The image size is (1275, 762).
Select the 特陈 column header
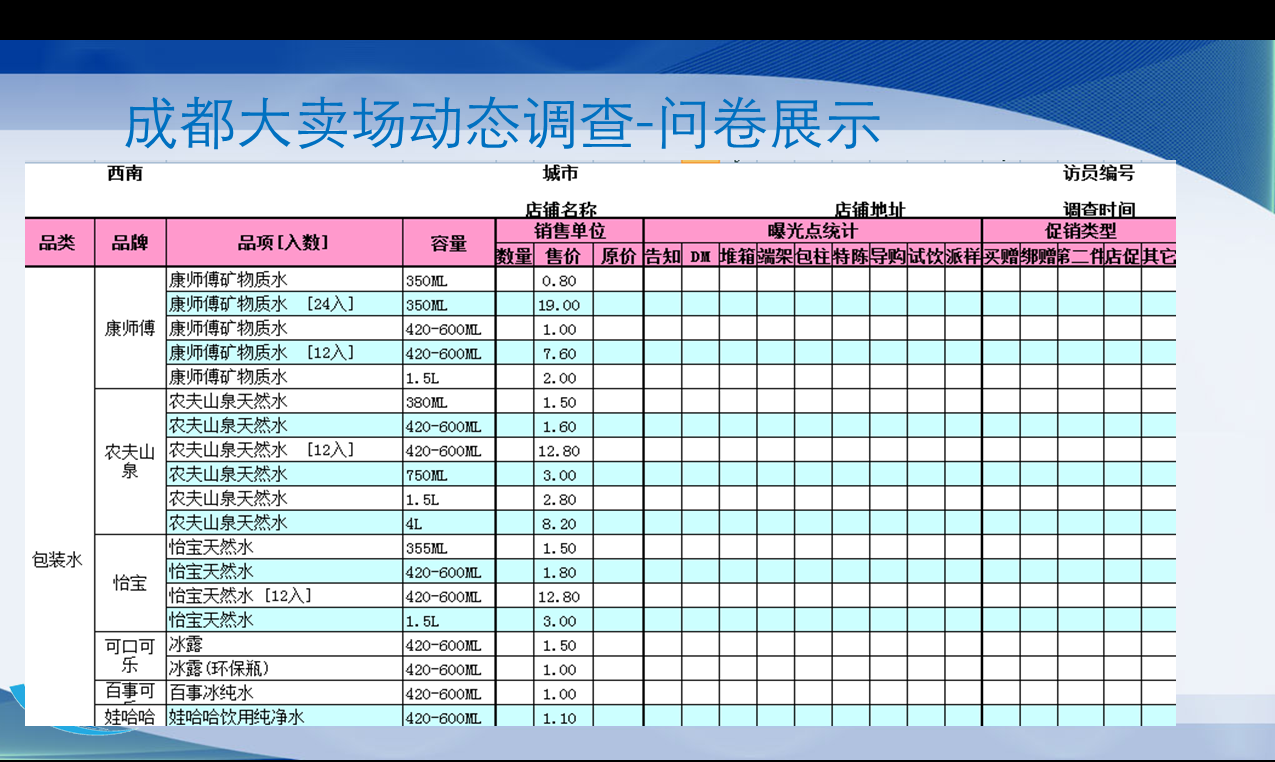pyautogui.click(x=850, y=255)
